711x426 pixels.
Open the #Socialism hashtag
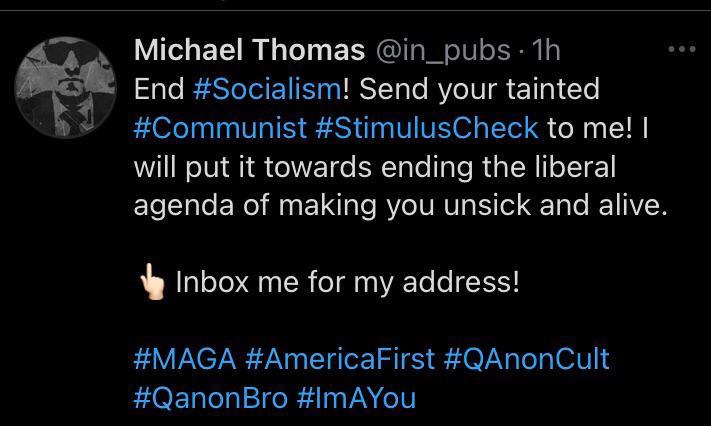pyautogui.click(x=265, y=89)
